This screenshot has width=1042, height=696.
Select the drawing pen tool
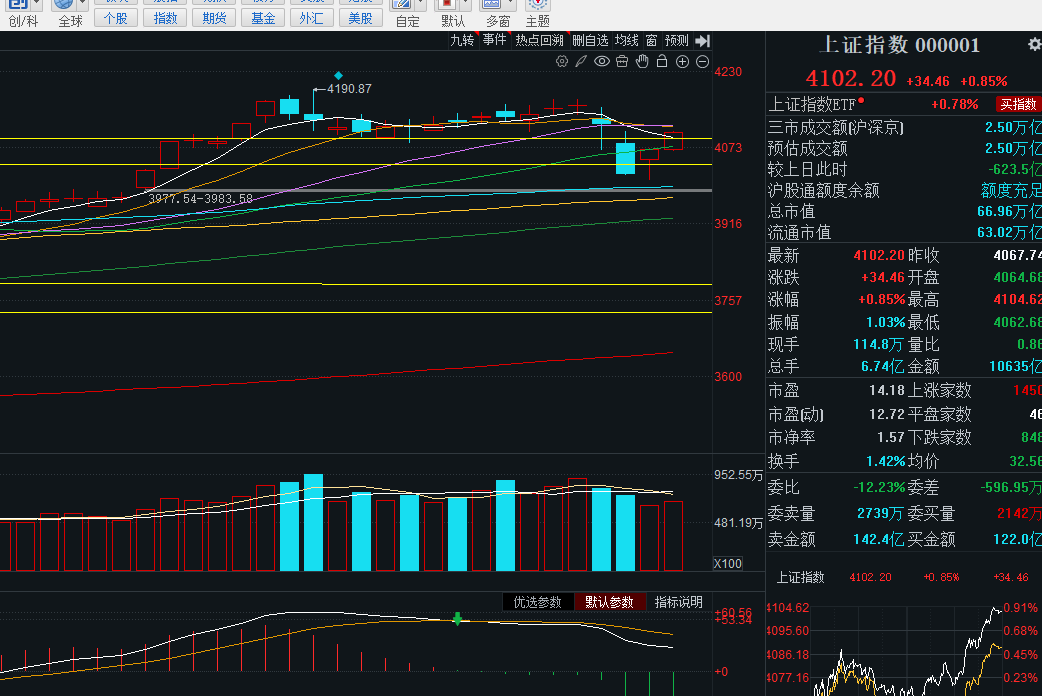[x=581, y=62]
